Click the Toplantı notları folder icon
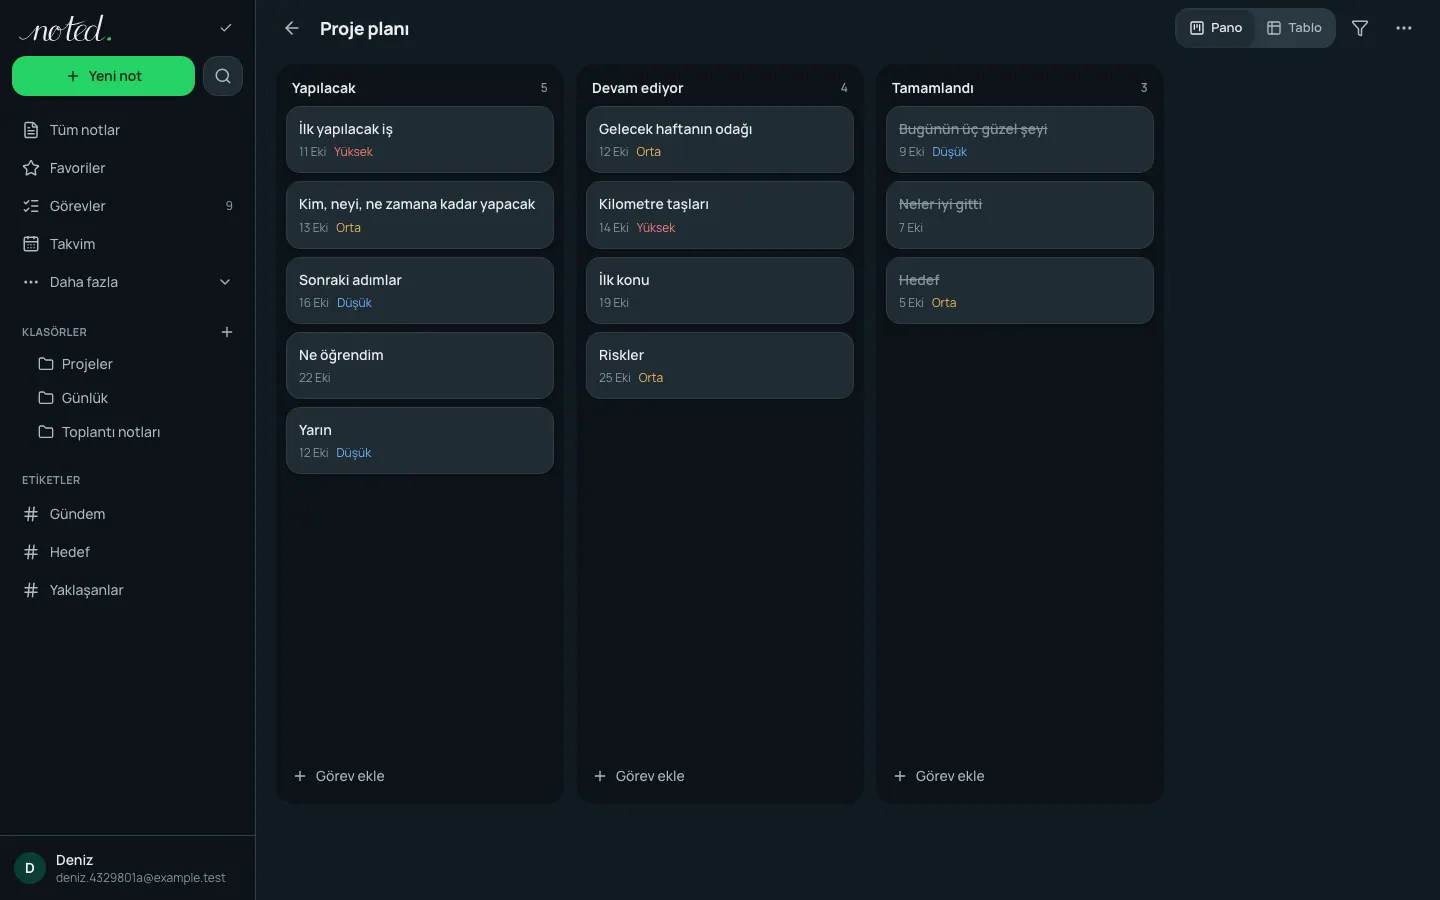 pos(46,432)
